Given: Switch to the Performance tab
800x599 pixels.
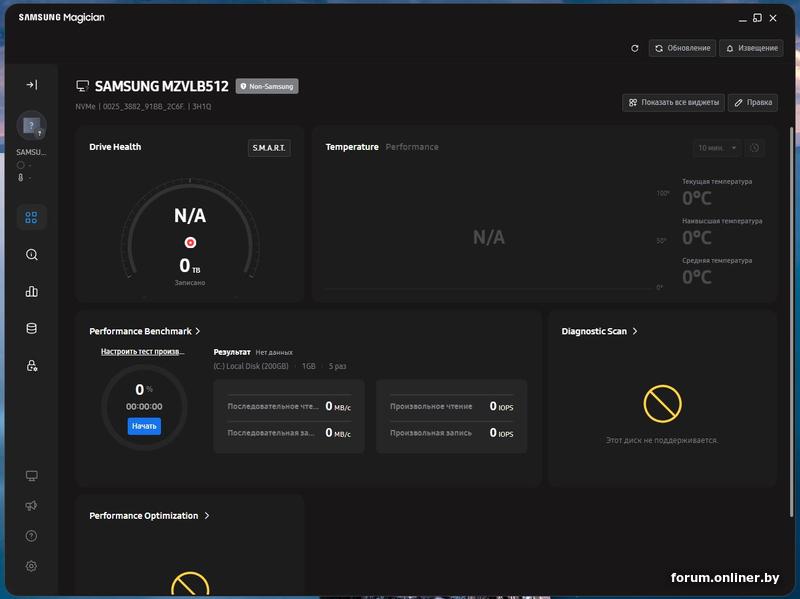Looking at the screenshot, I should 412,147.
